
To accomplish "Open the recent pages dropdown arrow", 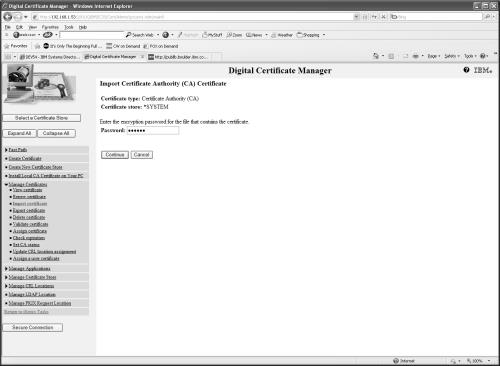I will click(25, 17).
